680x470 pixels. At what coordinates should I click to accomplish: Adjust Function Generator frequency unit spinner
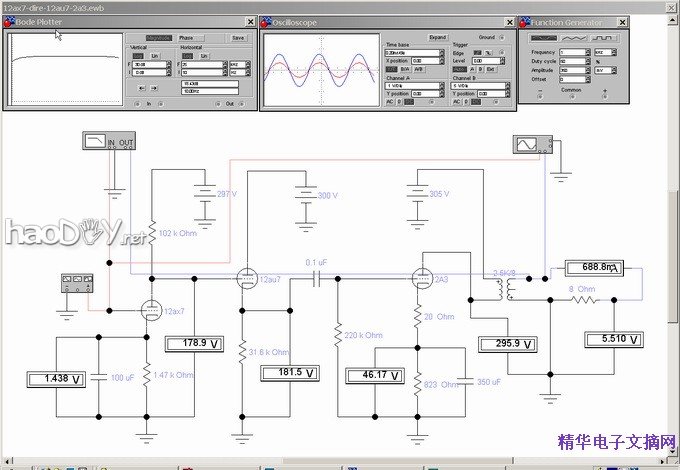tap(613, 51)
